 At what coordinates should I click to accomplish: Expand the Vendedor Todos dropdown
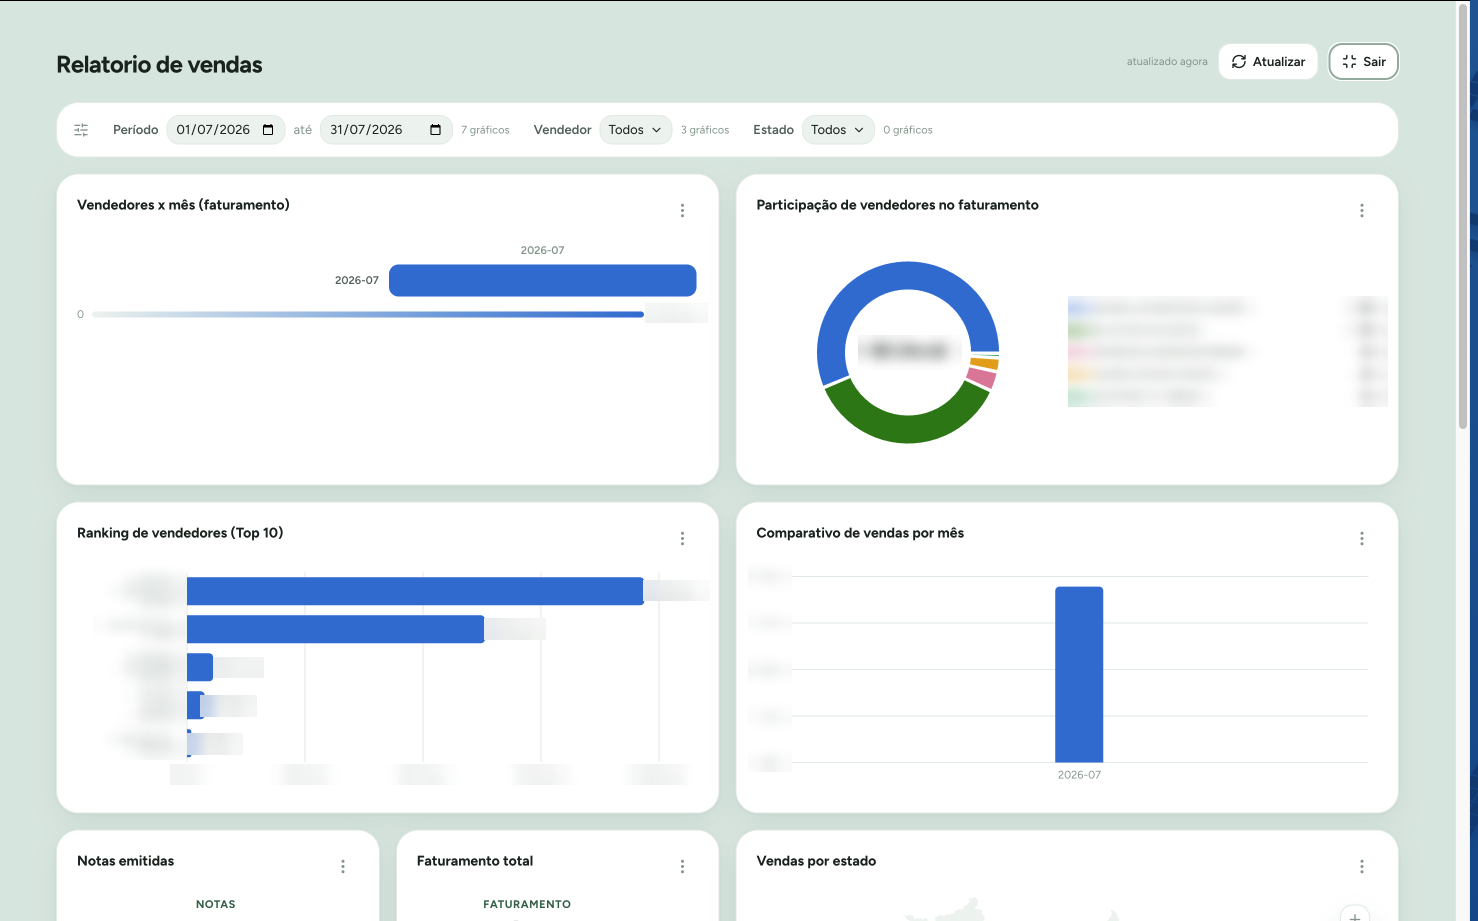(x=635, y=130)
